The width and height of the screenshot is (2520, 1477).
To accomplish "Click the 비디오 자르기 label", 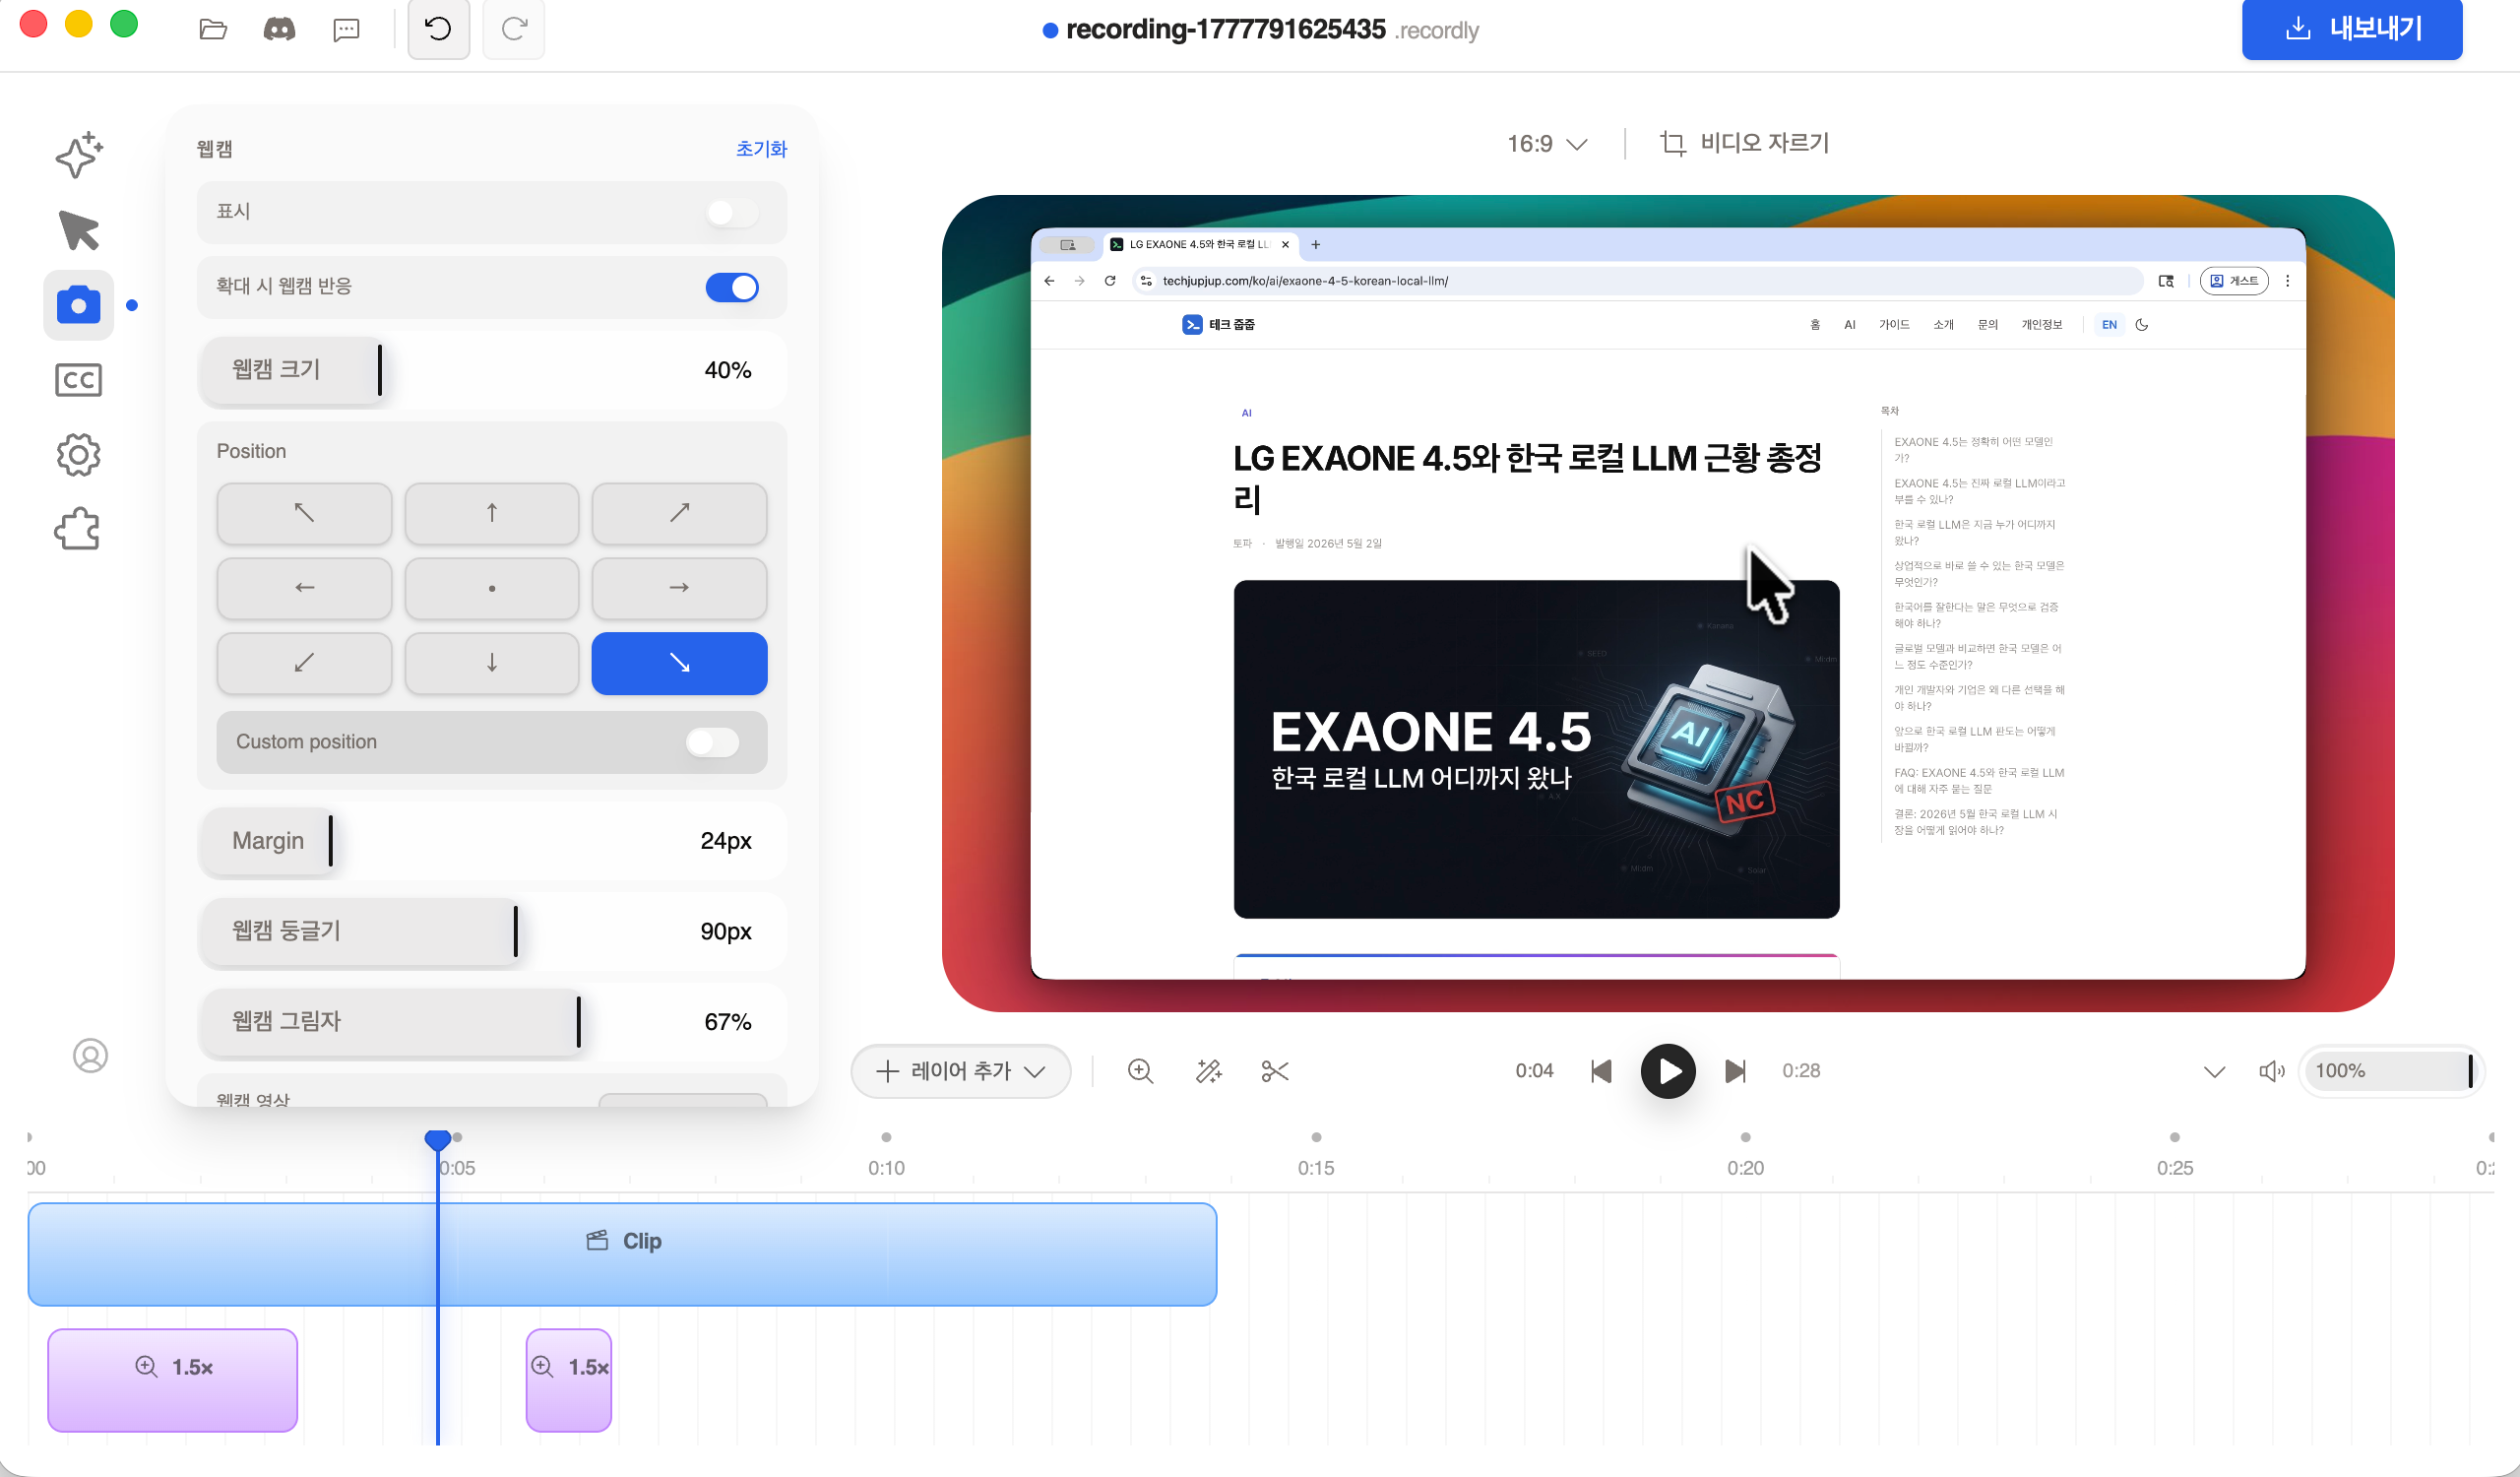I will tap(1765, 143).
